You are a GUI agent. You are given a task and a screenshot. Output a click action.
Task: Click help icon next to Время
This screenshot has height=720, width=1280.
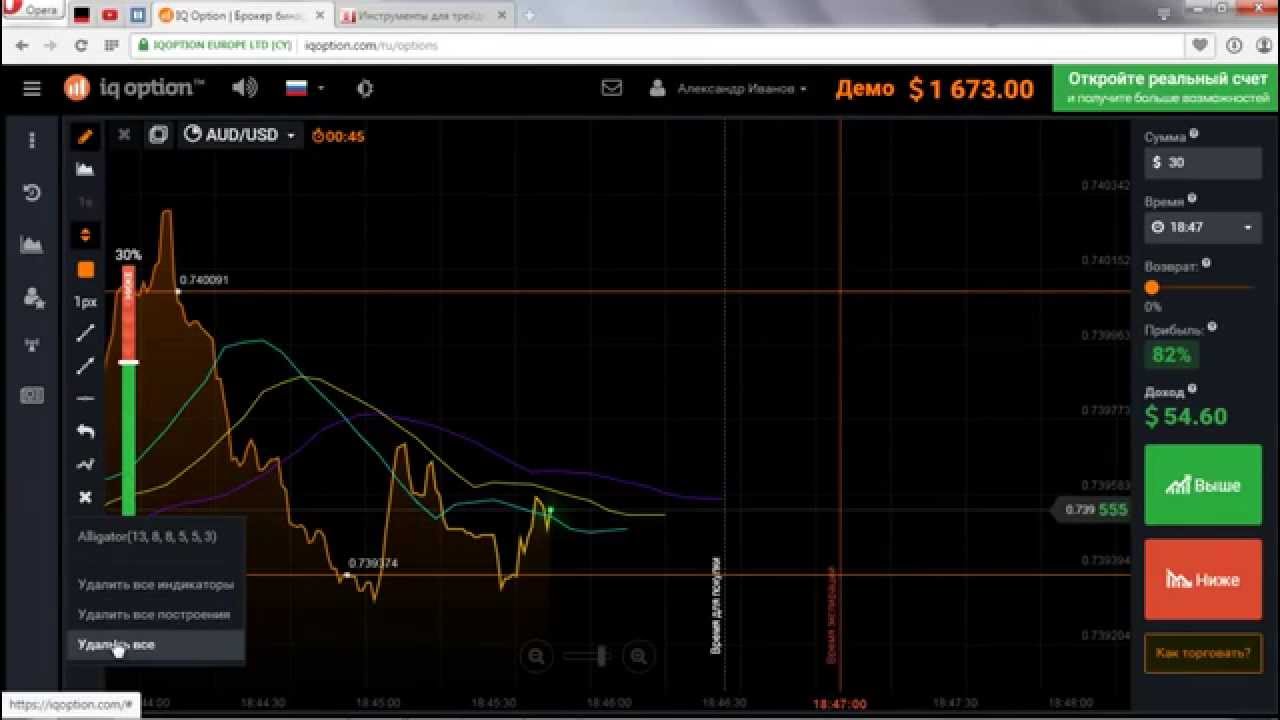(x=1193, y=198)
